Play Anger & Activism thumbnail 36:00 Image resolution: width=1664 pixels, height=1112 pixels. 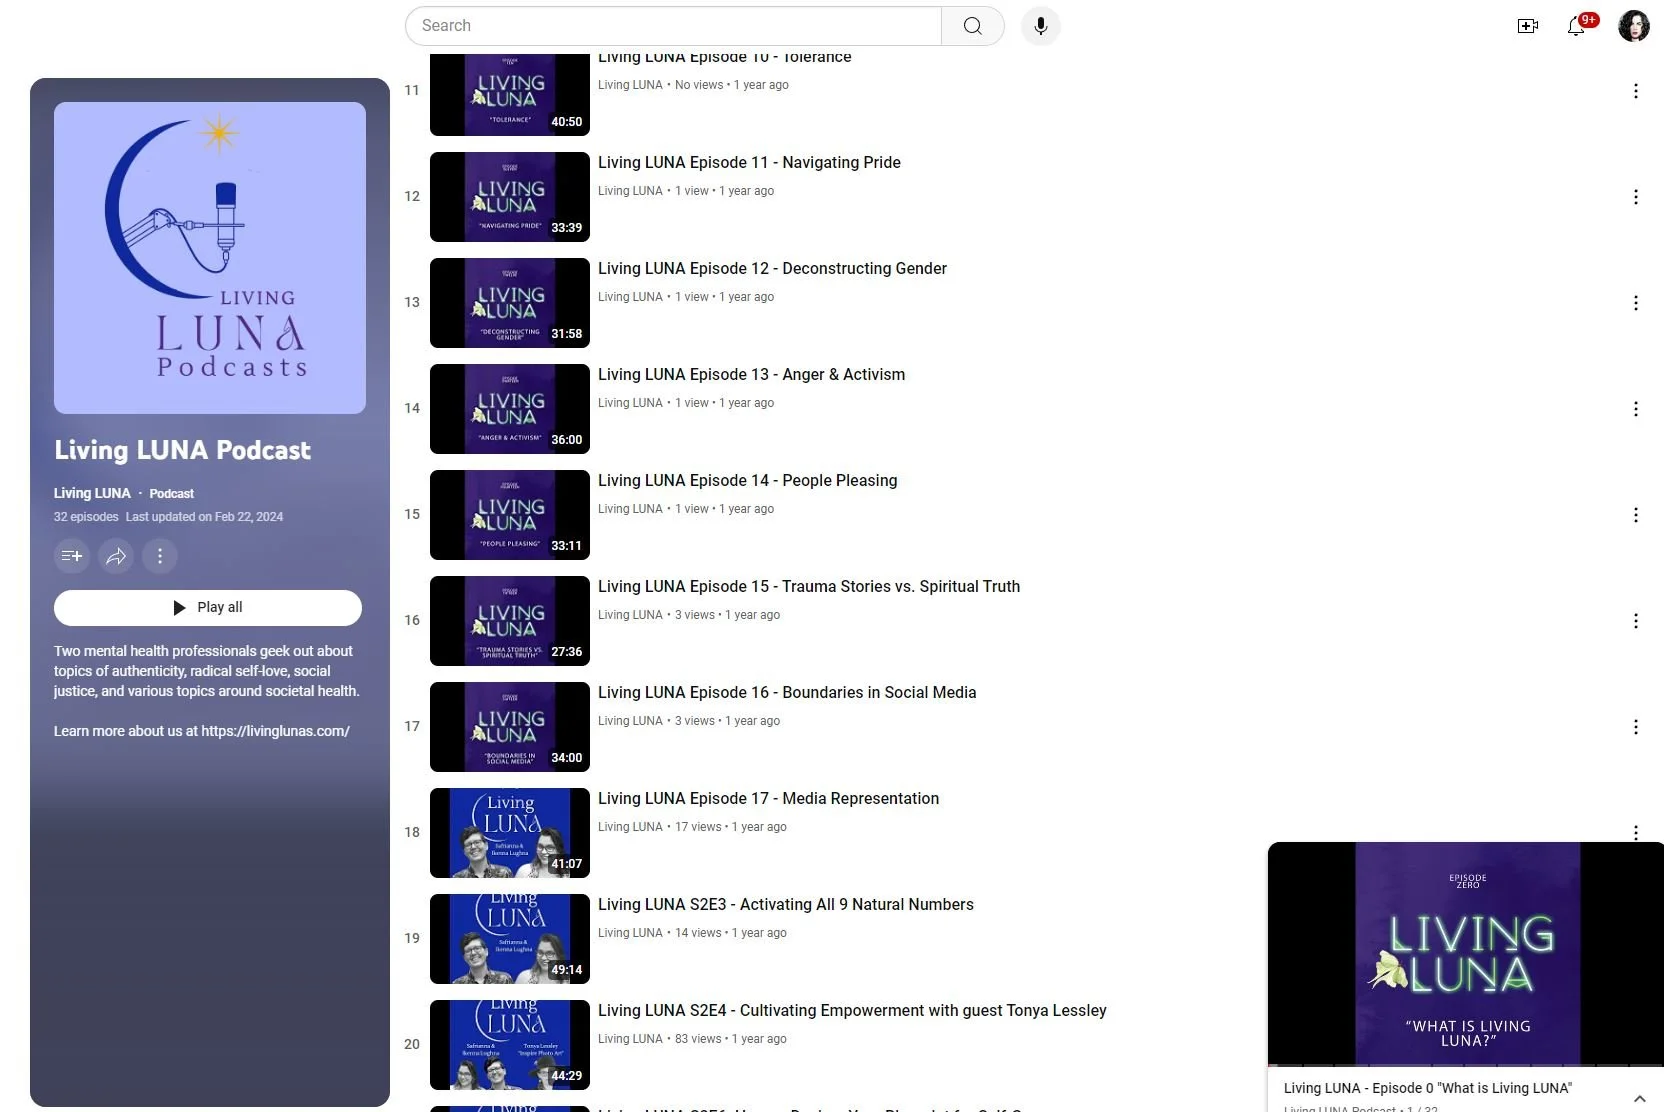pyautogui.click(x=510, y=409)
